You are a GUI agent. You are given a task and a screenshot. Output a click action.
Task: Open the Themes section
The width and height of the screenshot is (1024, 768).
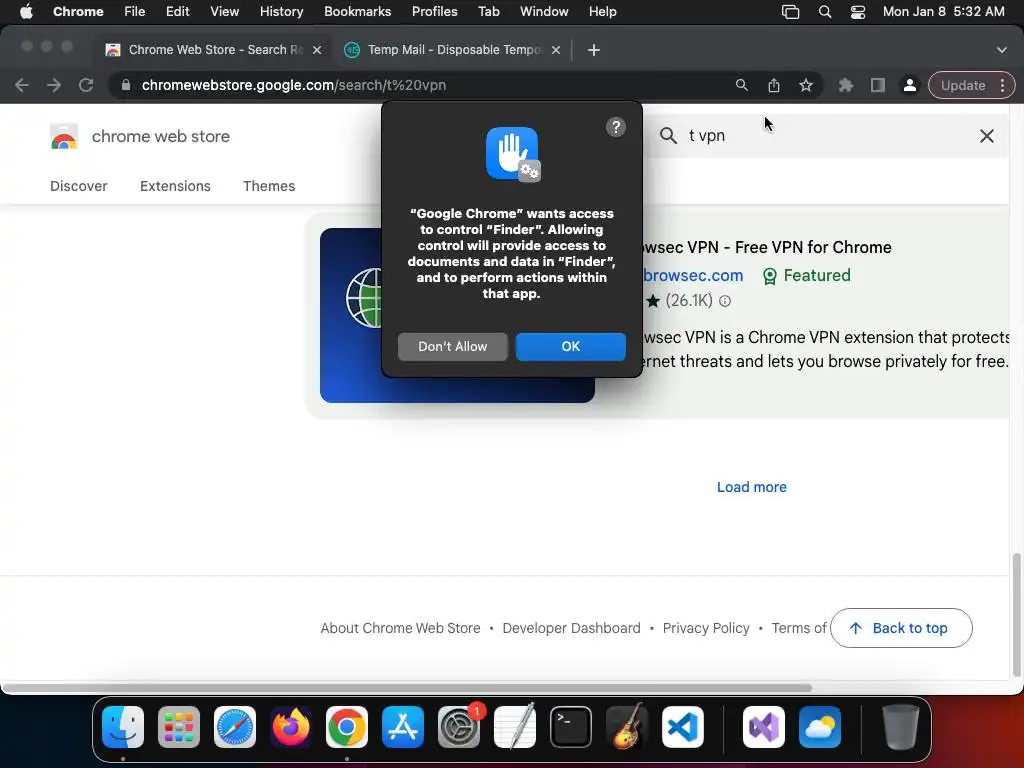pos(269,186)
